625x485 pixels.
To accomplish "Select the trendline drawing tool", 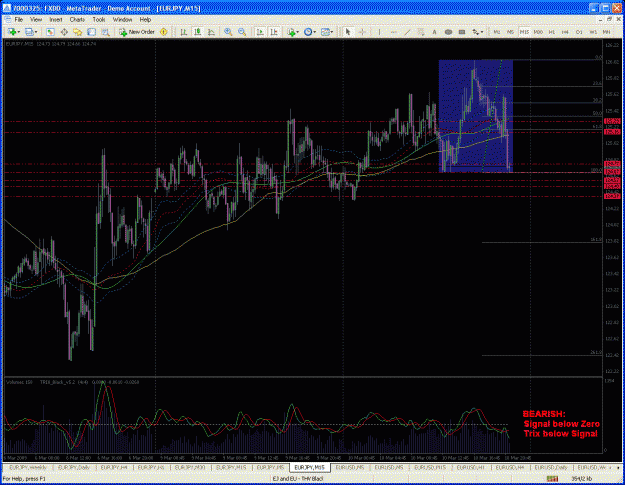I will pyautogui.click(x=407, y=32).
